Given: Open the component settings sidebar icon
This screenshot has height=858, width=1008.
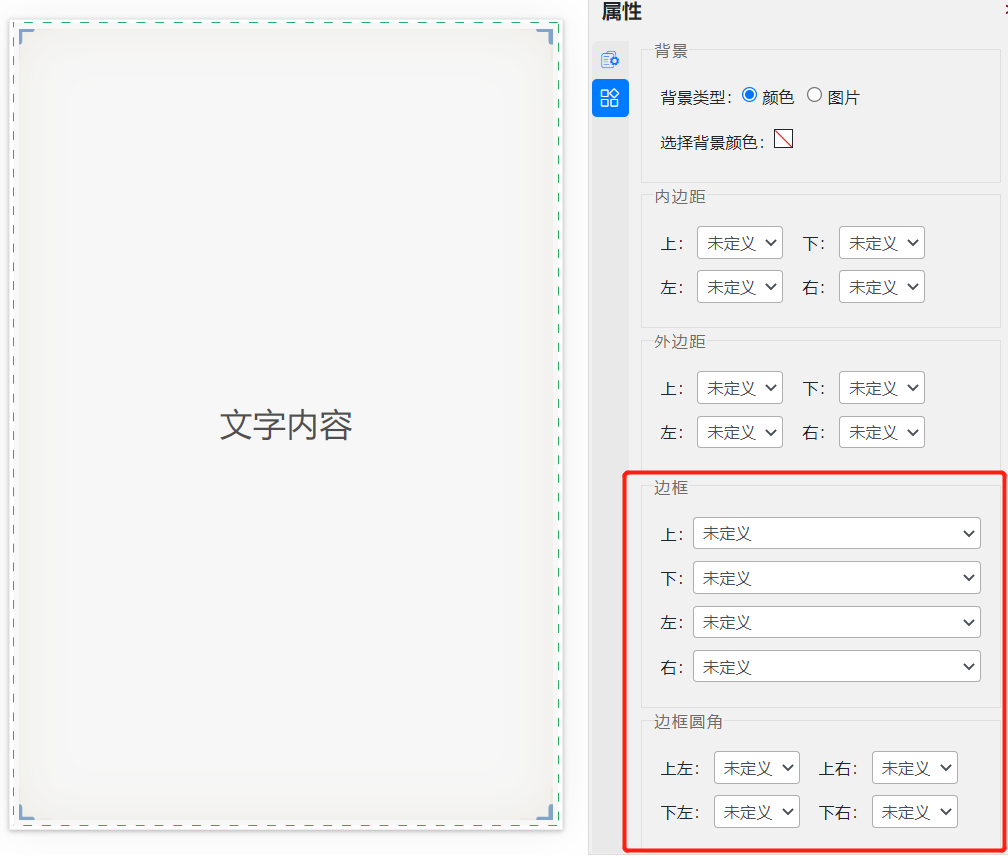Looking at the screenshot, I should tap(609, 60).
